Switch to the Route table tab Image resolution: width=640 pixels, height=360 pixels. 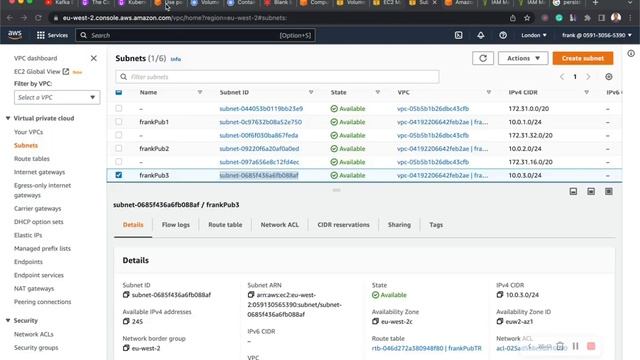[225, 225]
